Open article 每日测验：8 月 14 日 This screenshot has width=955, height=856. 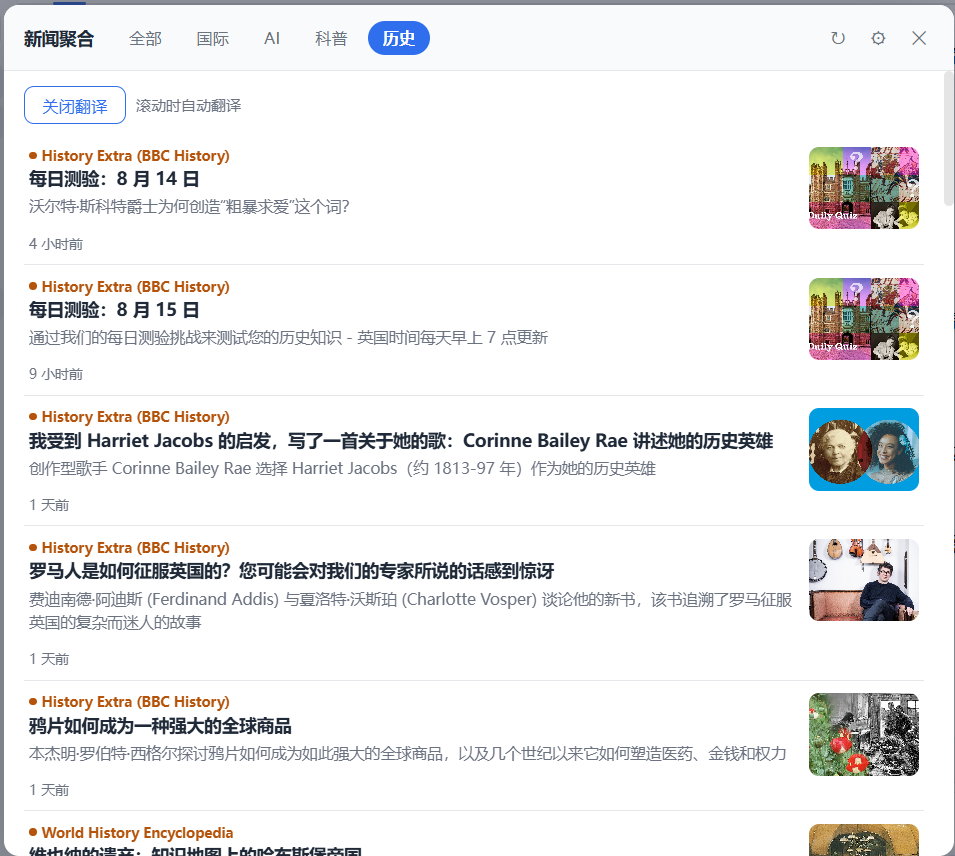click(x=114, y=179)
